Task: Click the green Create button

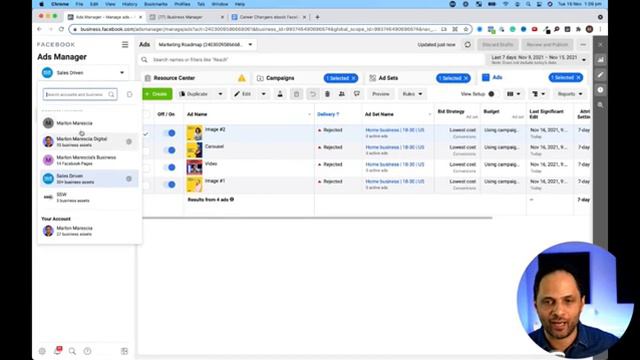Action: (157, 94)
